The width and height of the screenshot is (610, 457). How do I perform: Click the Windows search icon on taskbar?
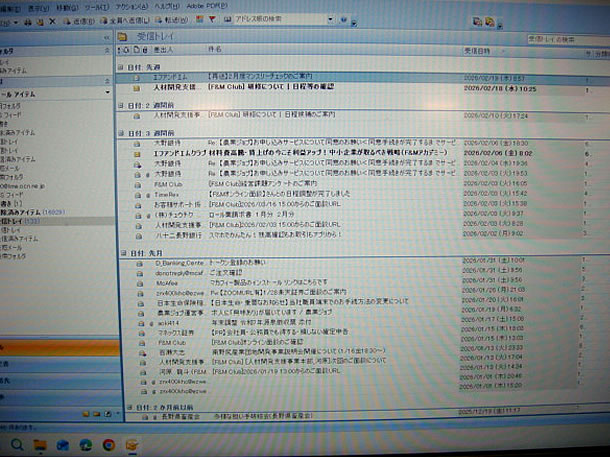[x=17, y=444]
